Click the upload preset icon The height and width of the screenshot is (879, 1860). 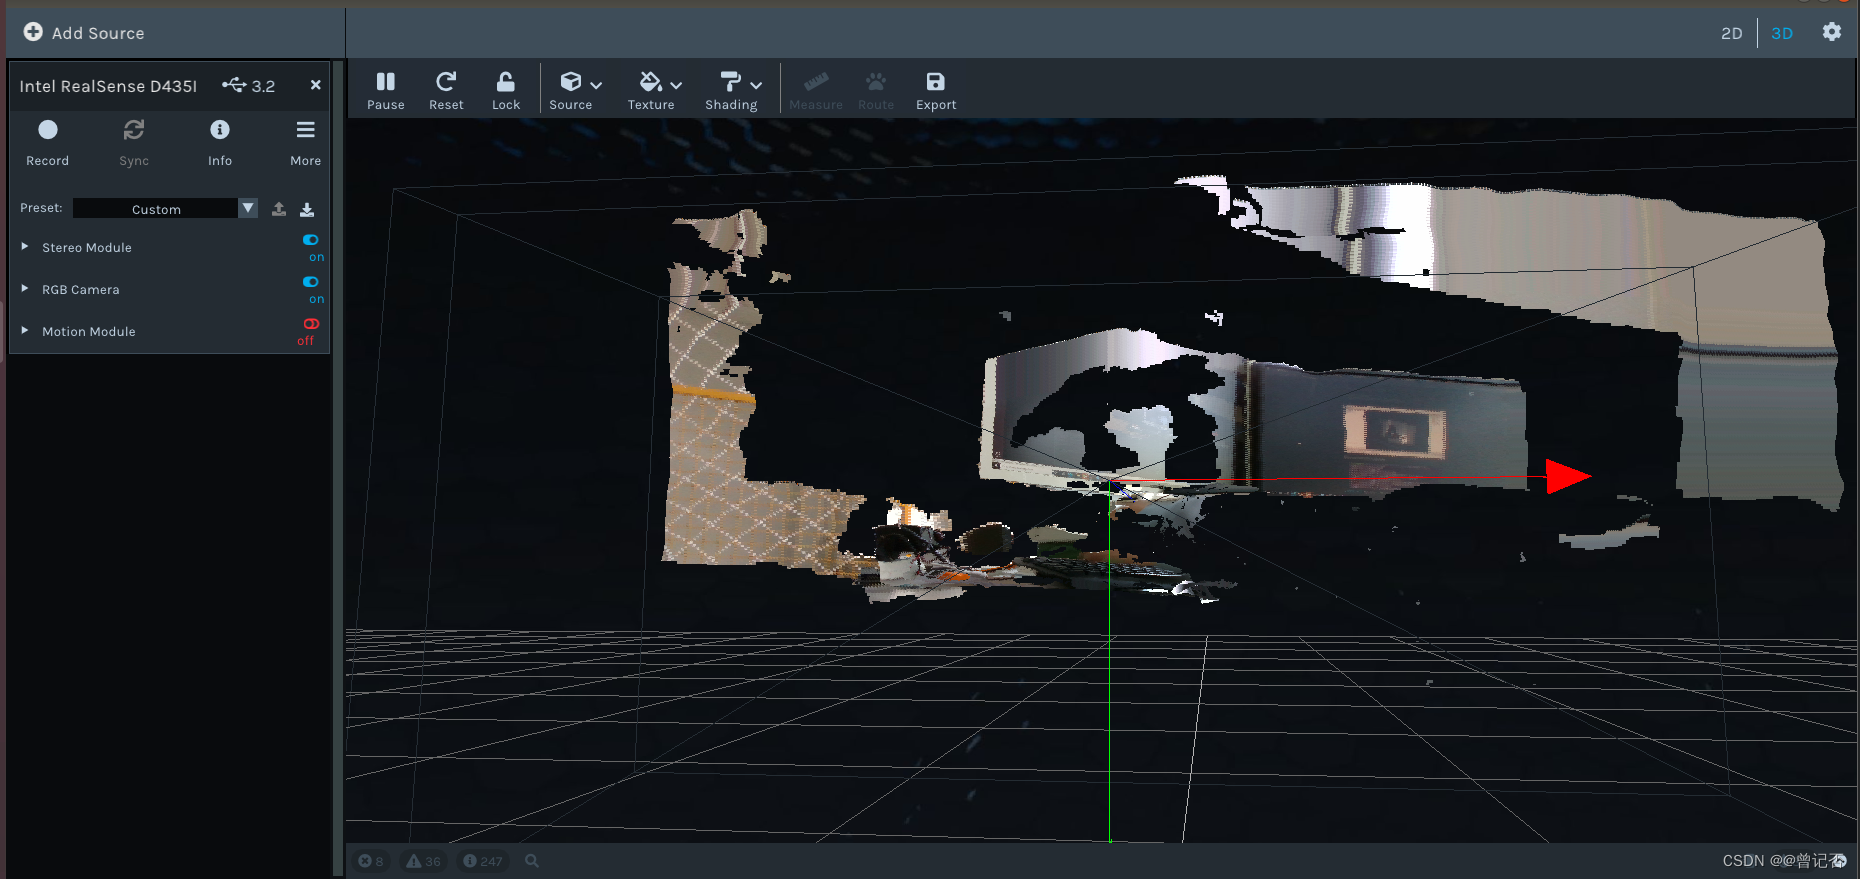pyautogui.click(x=279, y=209)
